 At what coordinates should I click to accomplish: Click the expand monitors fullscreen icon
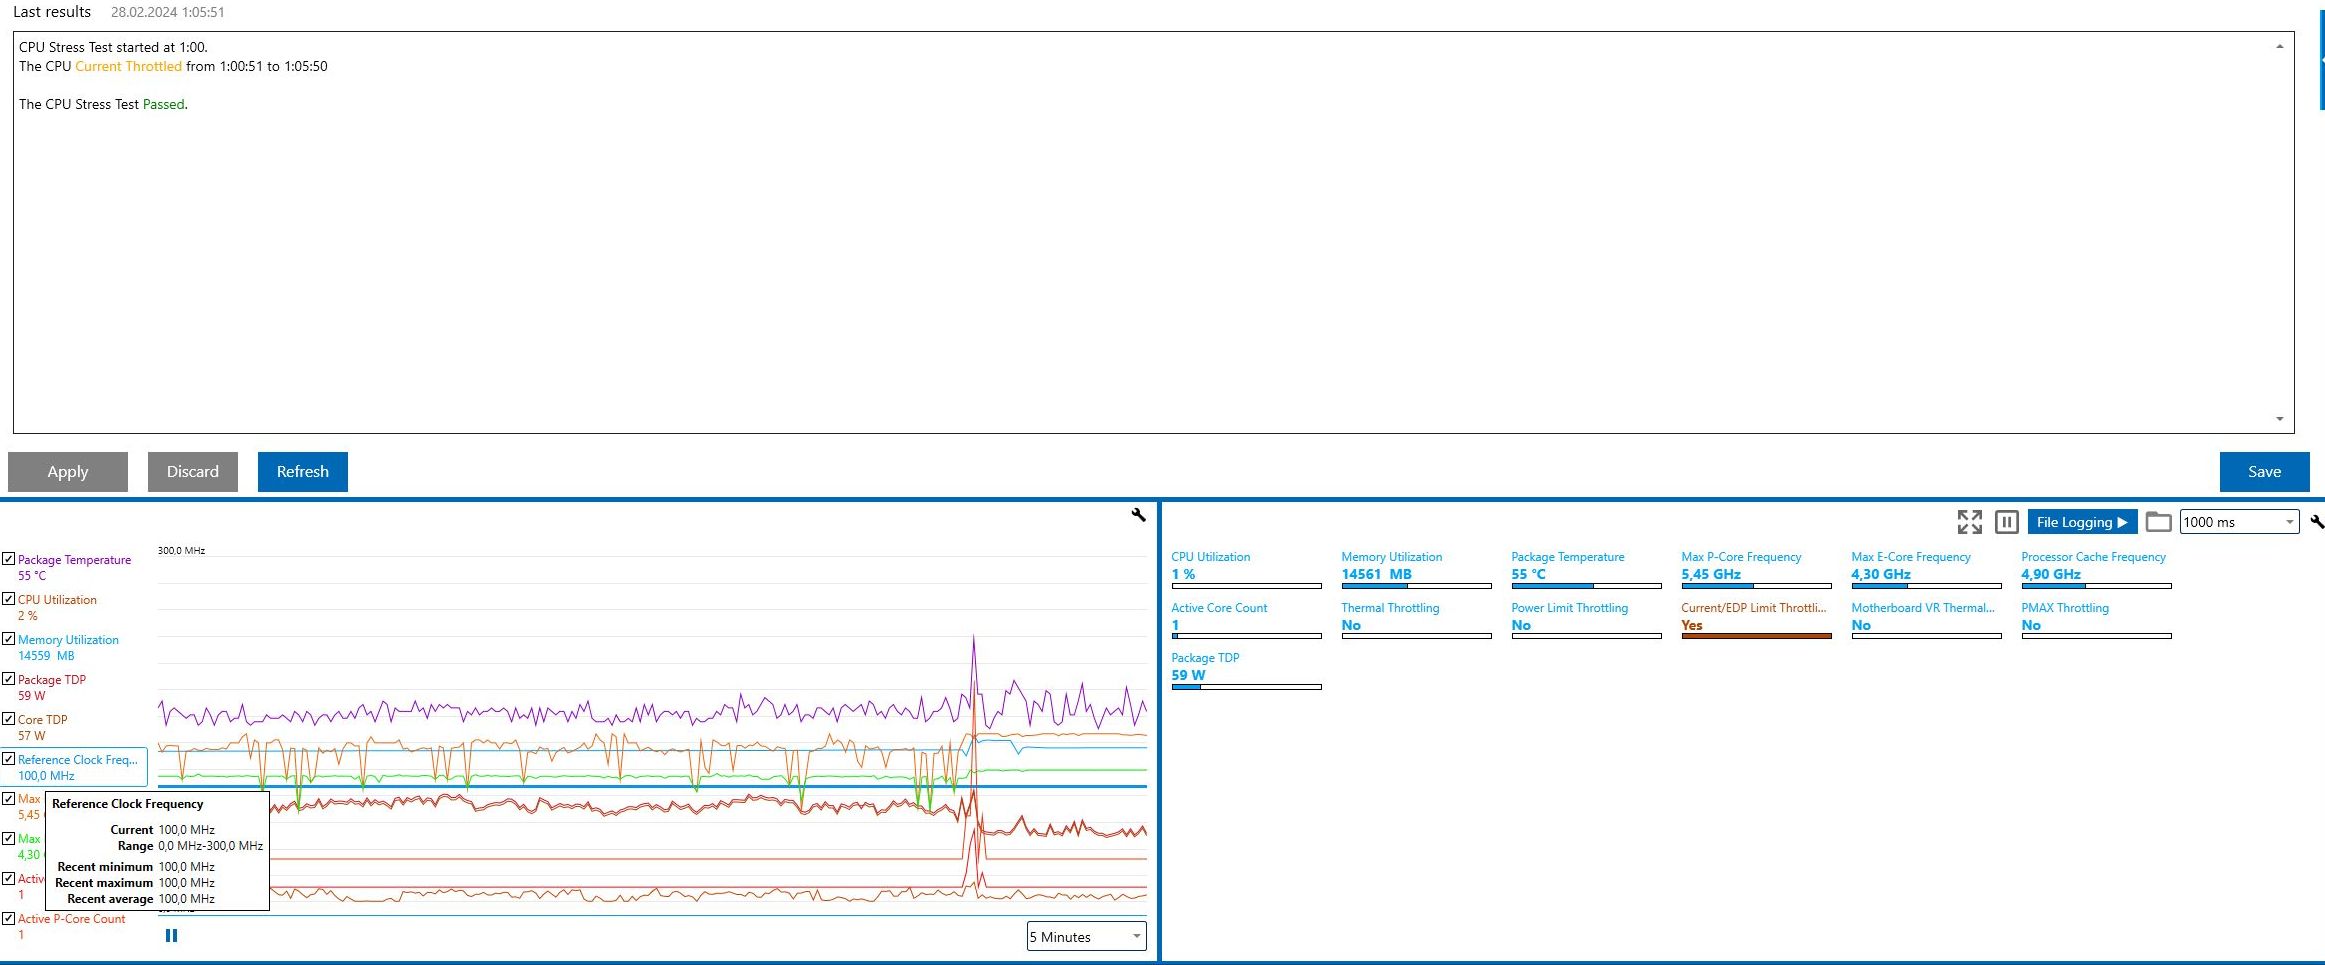1969,522
